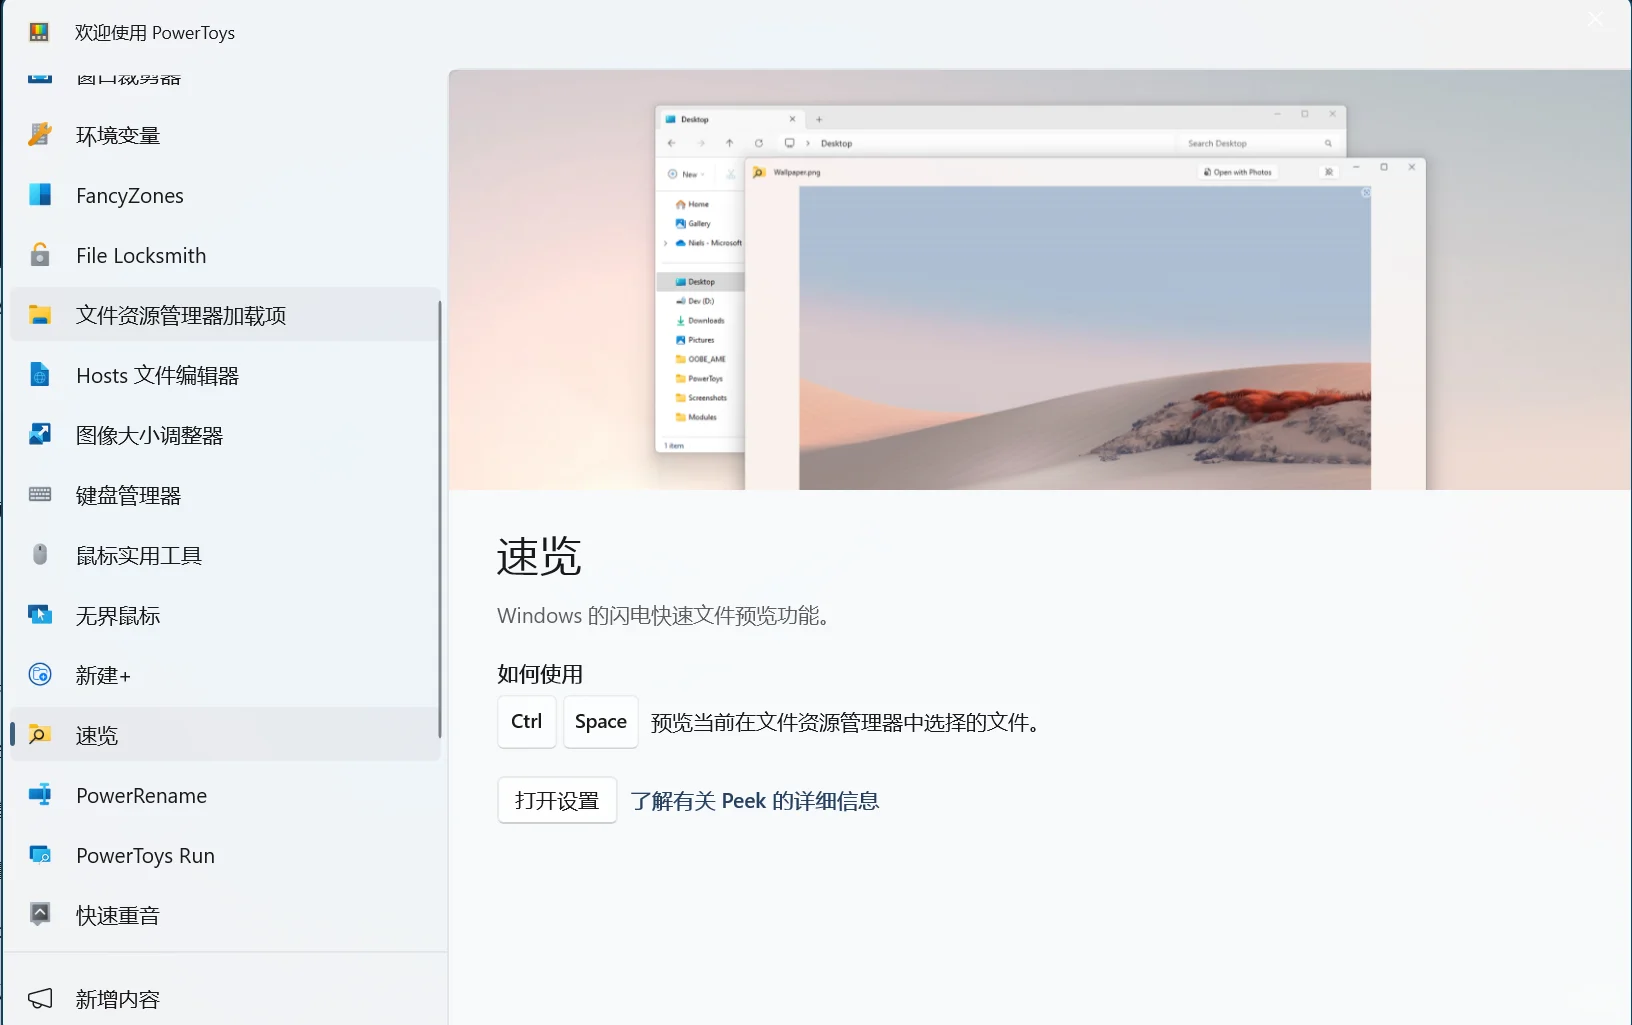
Task: Select the PowerRename icon
Action: click(x=40, y=795)
